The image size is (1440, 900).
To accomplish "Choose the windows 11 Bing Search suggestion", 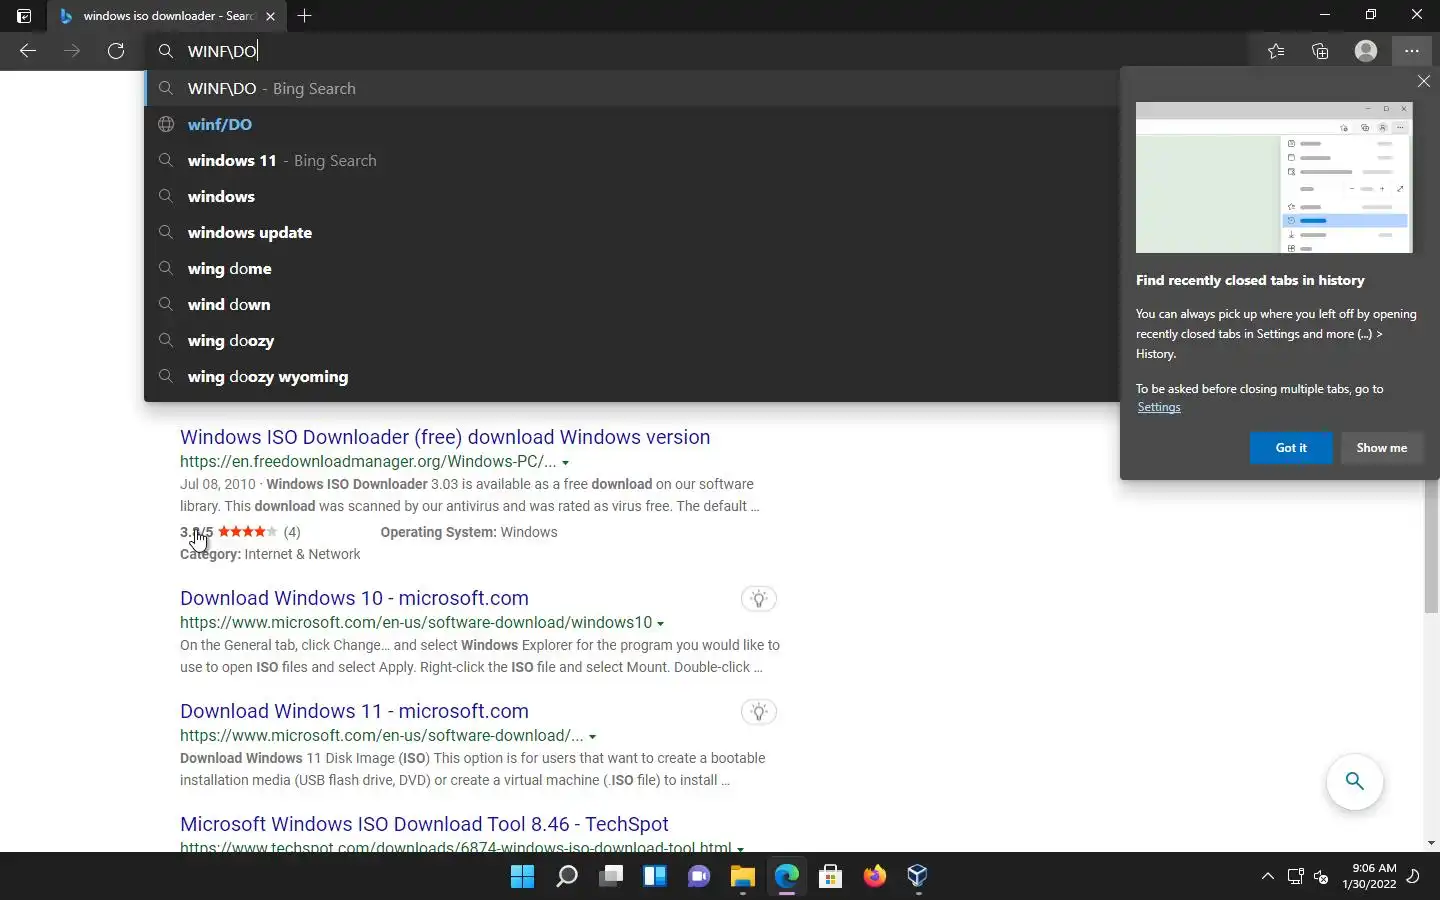I will (632, 160).
